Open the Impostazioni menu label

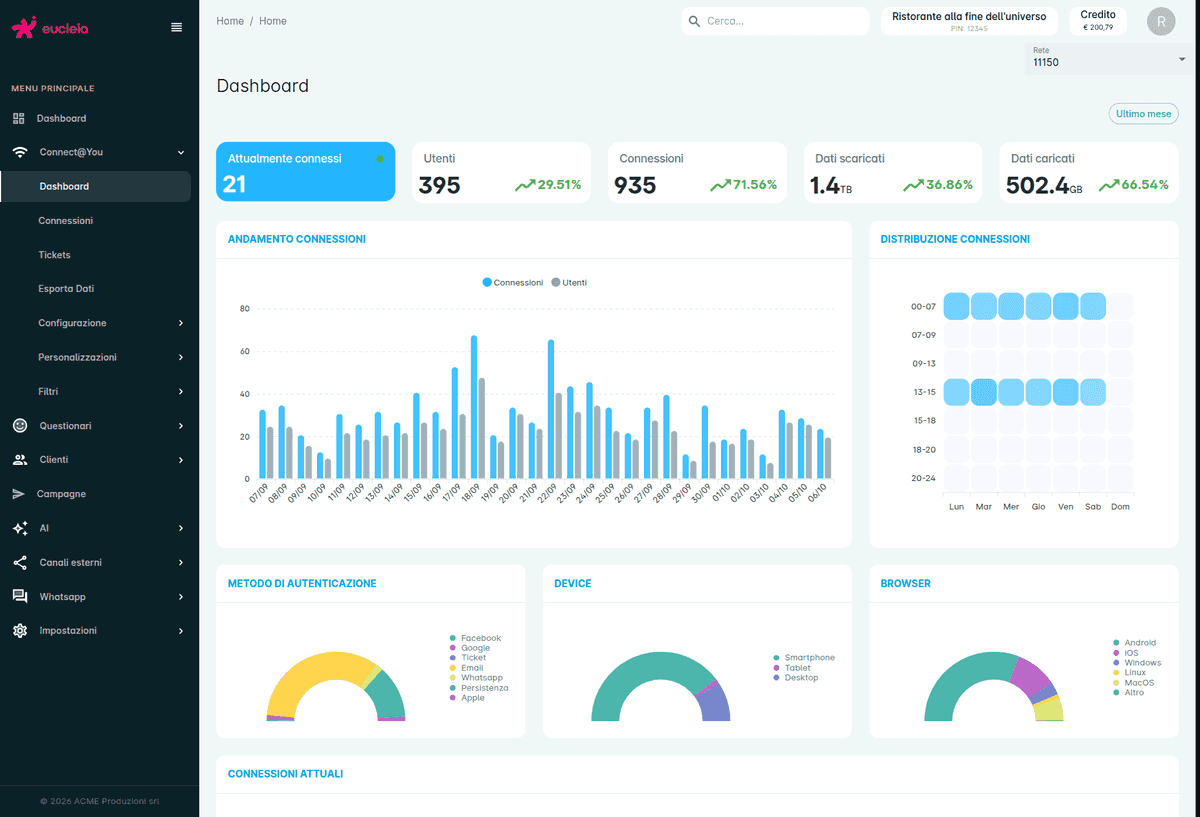point(68,631)
